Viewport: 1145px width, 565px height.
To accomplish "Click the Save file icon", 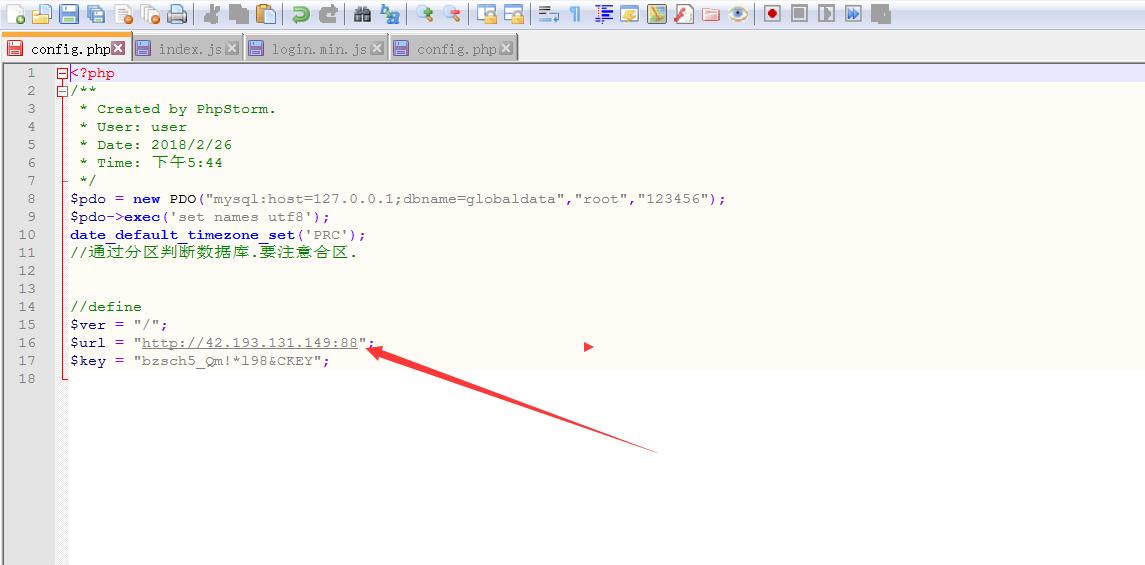I will pyautogui.click(x=69, y=14).
